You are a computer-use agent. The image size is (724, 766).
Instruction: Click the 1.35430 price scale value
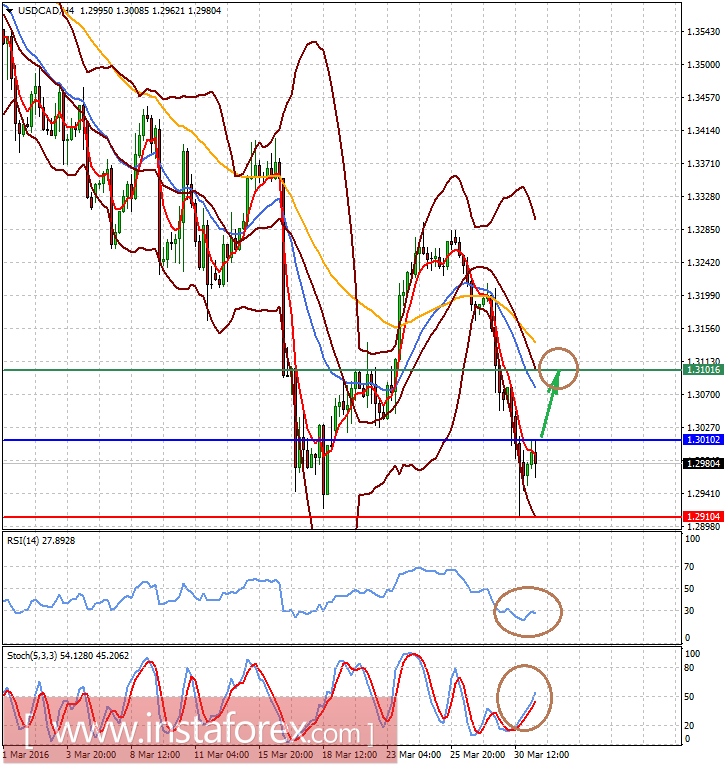click(x=703, y=32)
